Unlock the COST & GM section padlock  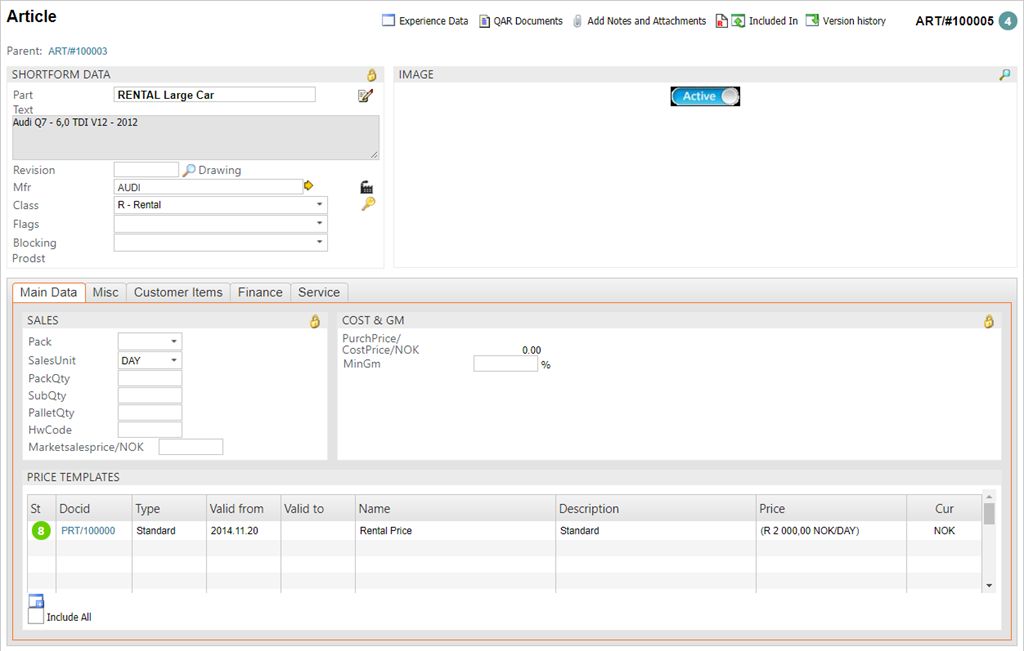[x=989, y=321]
